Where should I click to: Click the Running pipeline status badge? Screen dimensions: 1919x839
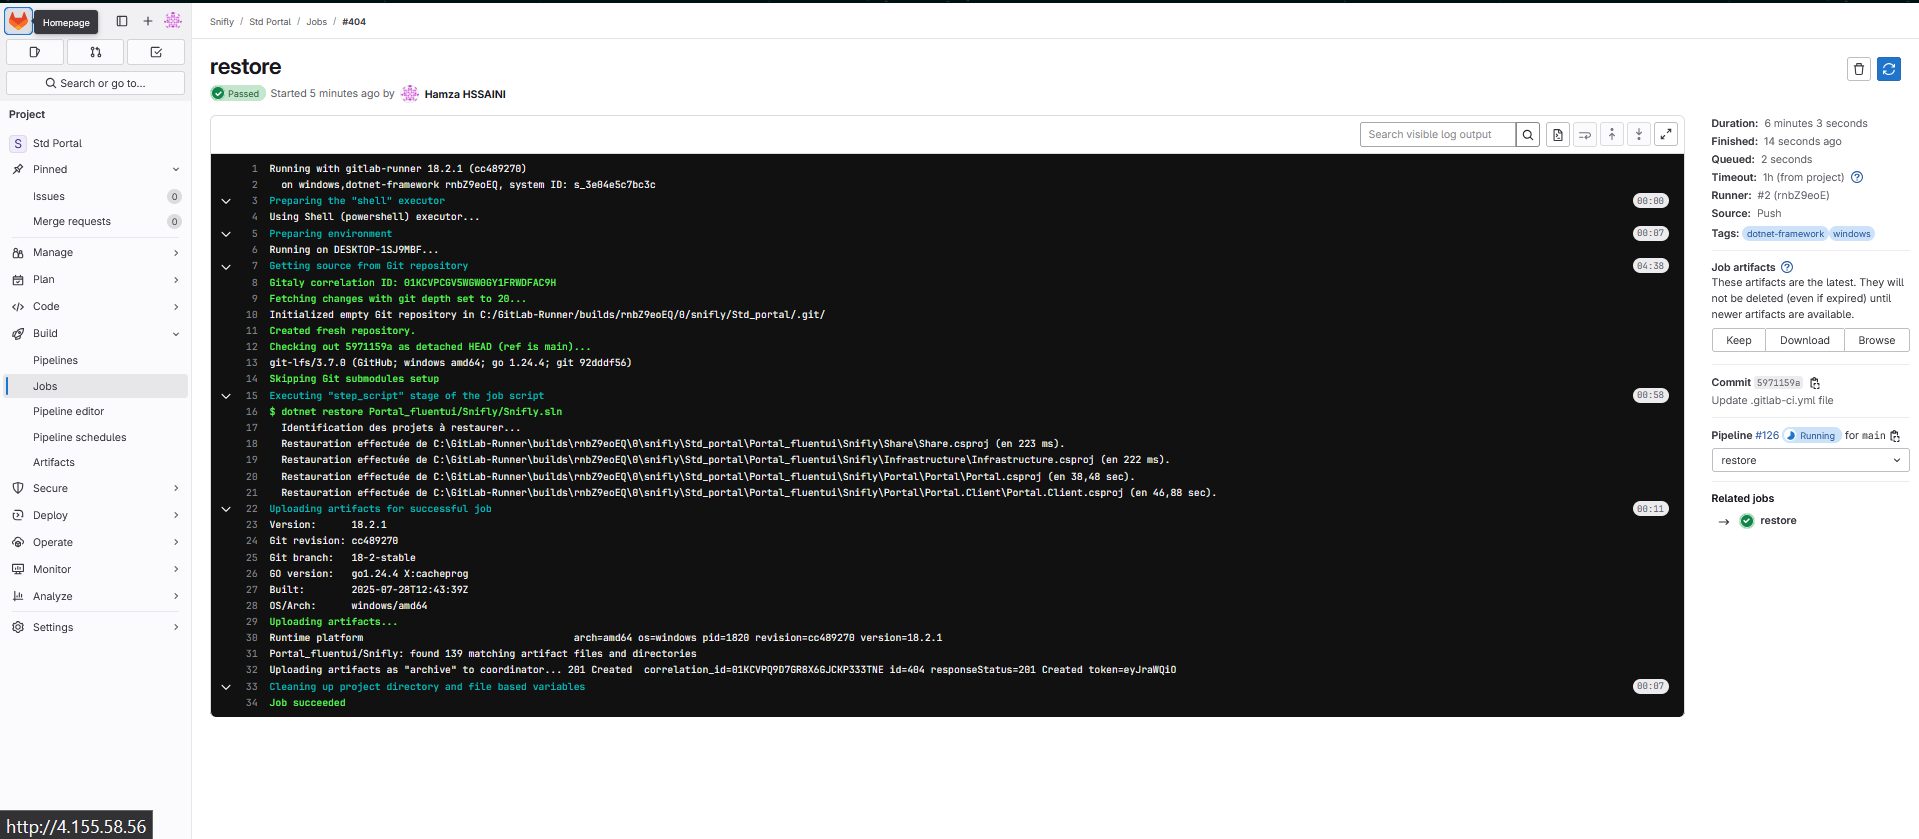click(x=1812, y=436)
